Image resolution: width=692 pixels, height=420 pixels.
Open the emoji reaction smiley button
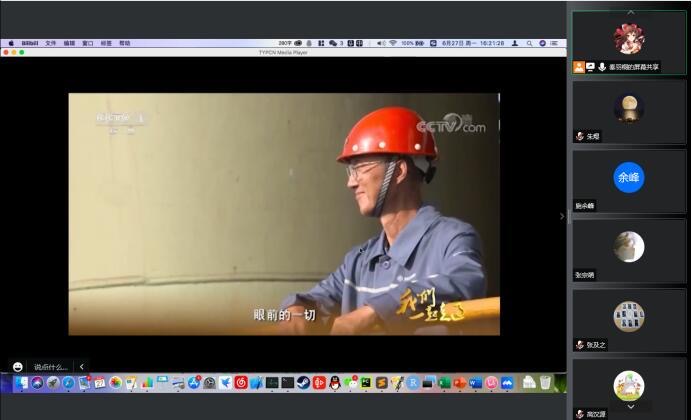tap(18, 367)
